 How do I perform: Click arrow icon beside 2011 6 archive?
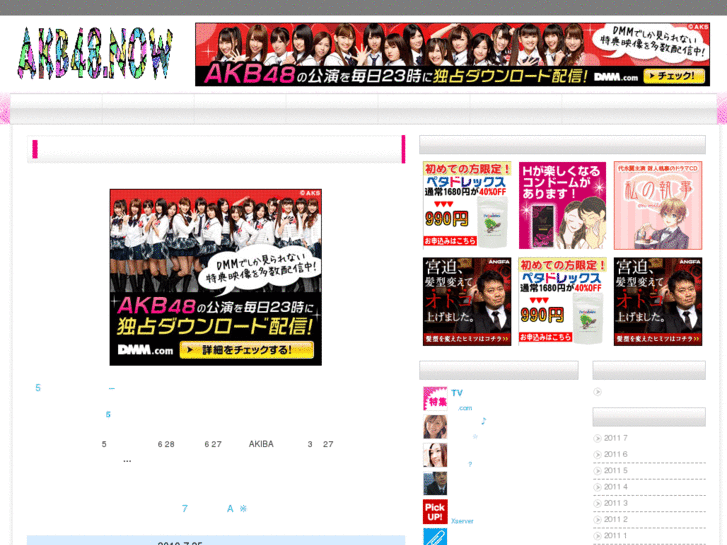(598, 455)
